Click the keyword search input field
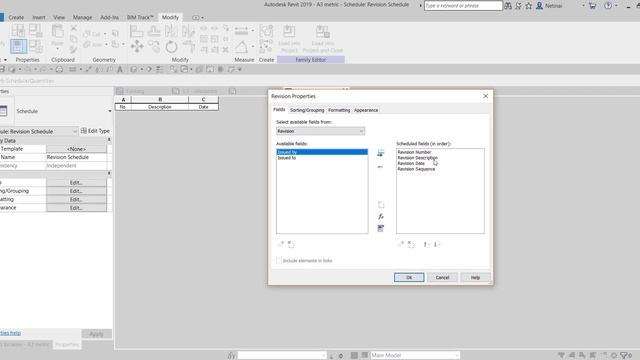 point(463,6)
